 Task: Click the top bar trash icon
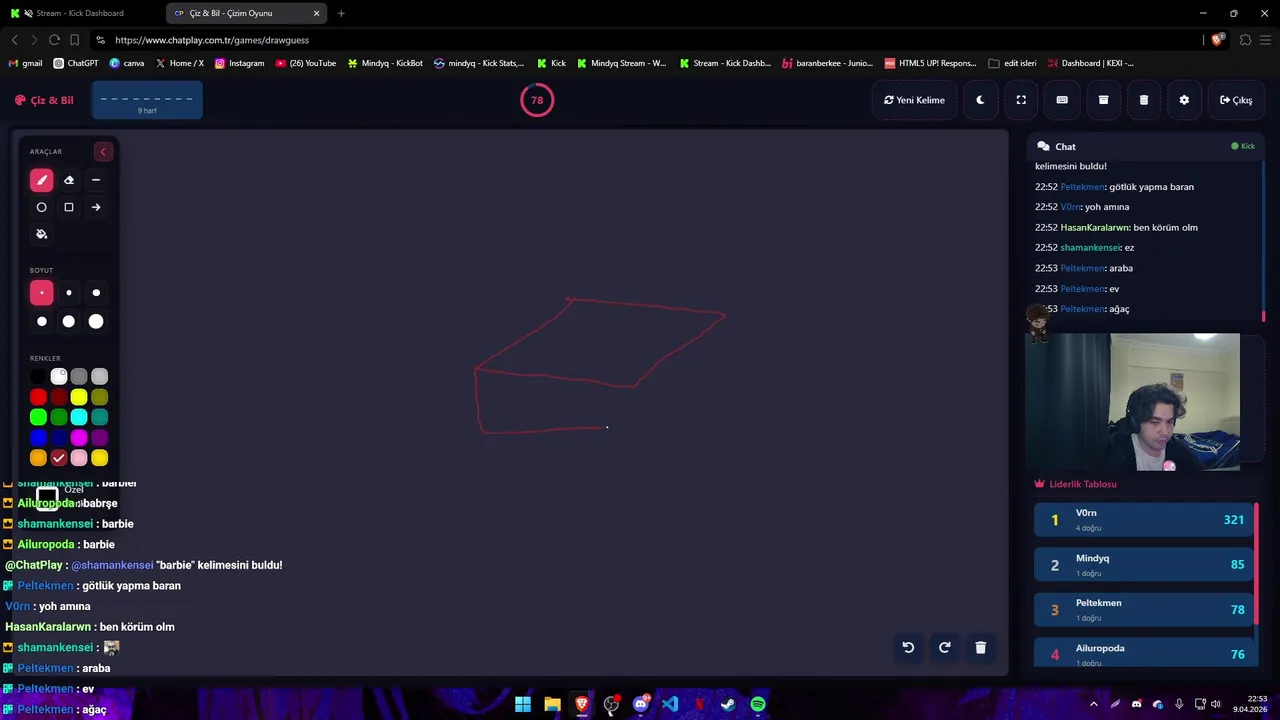tap(1144, 100)
